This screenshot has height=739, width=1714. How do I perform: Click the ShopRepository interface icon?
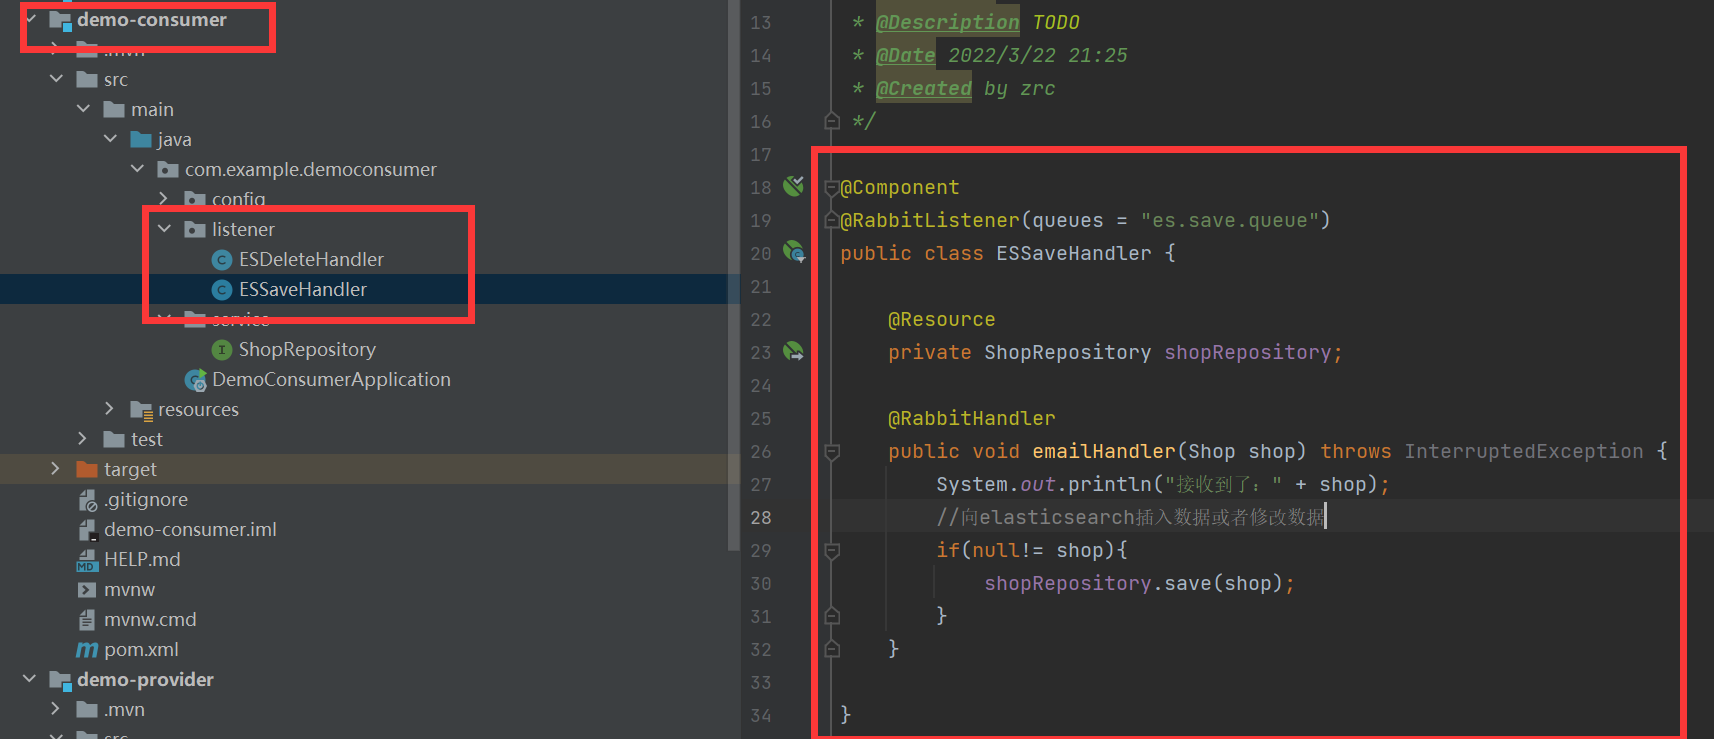coord(222,349)
